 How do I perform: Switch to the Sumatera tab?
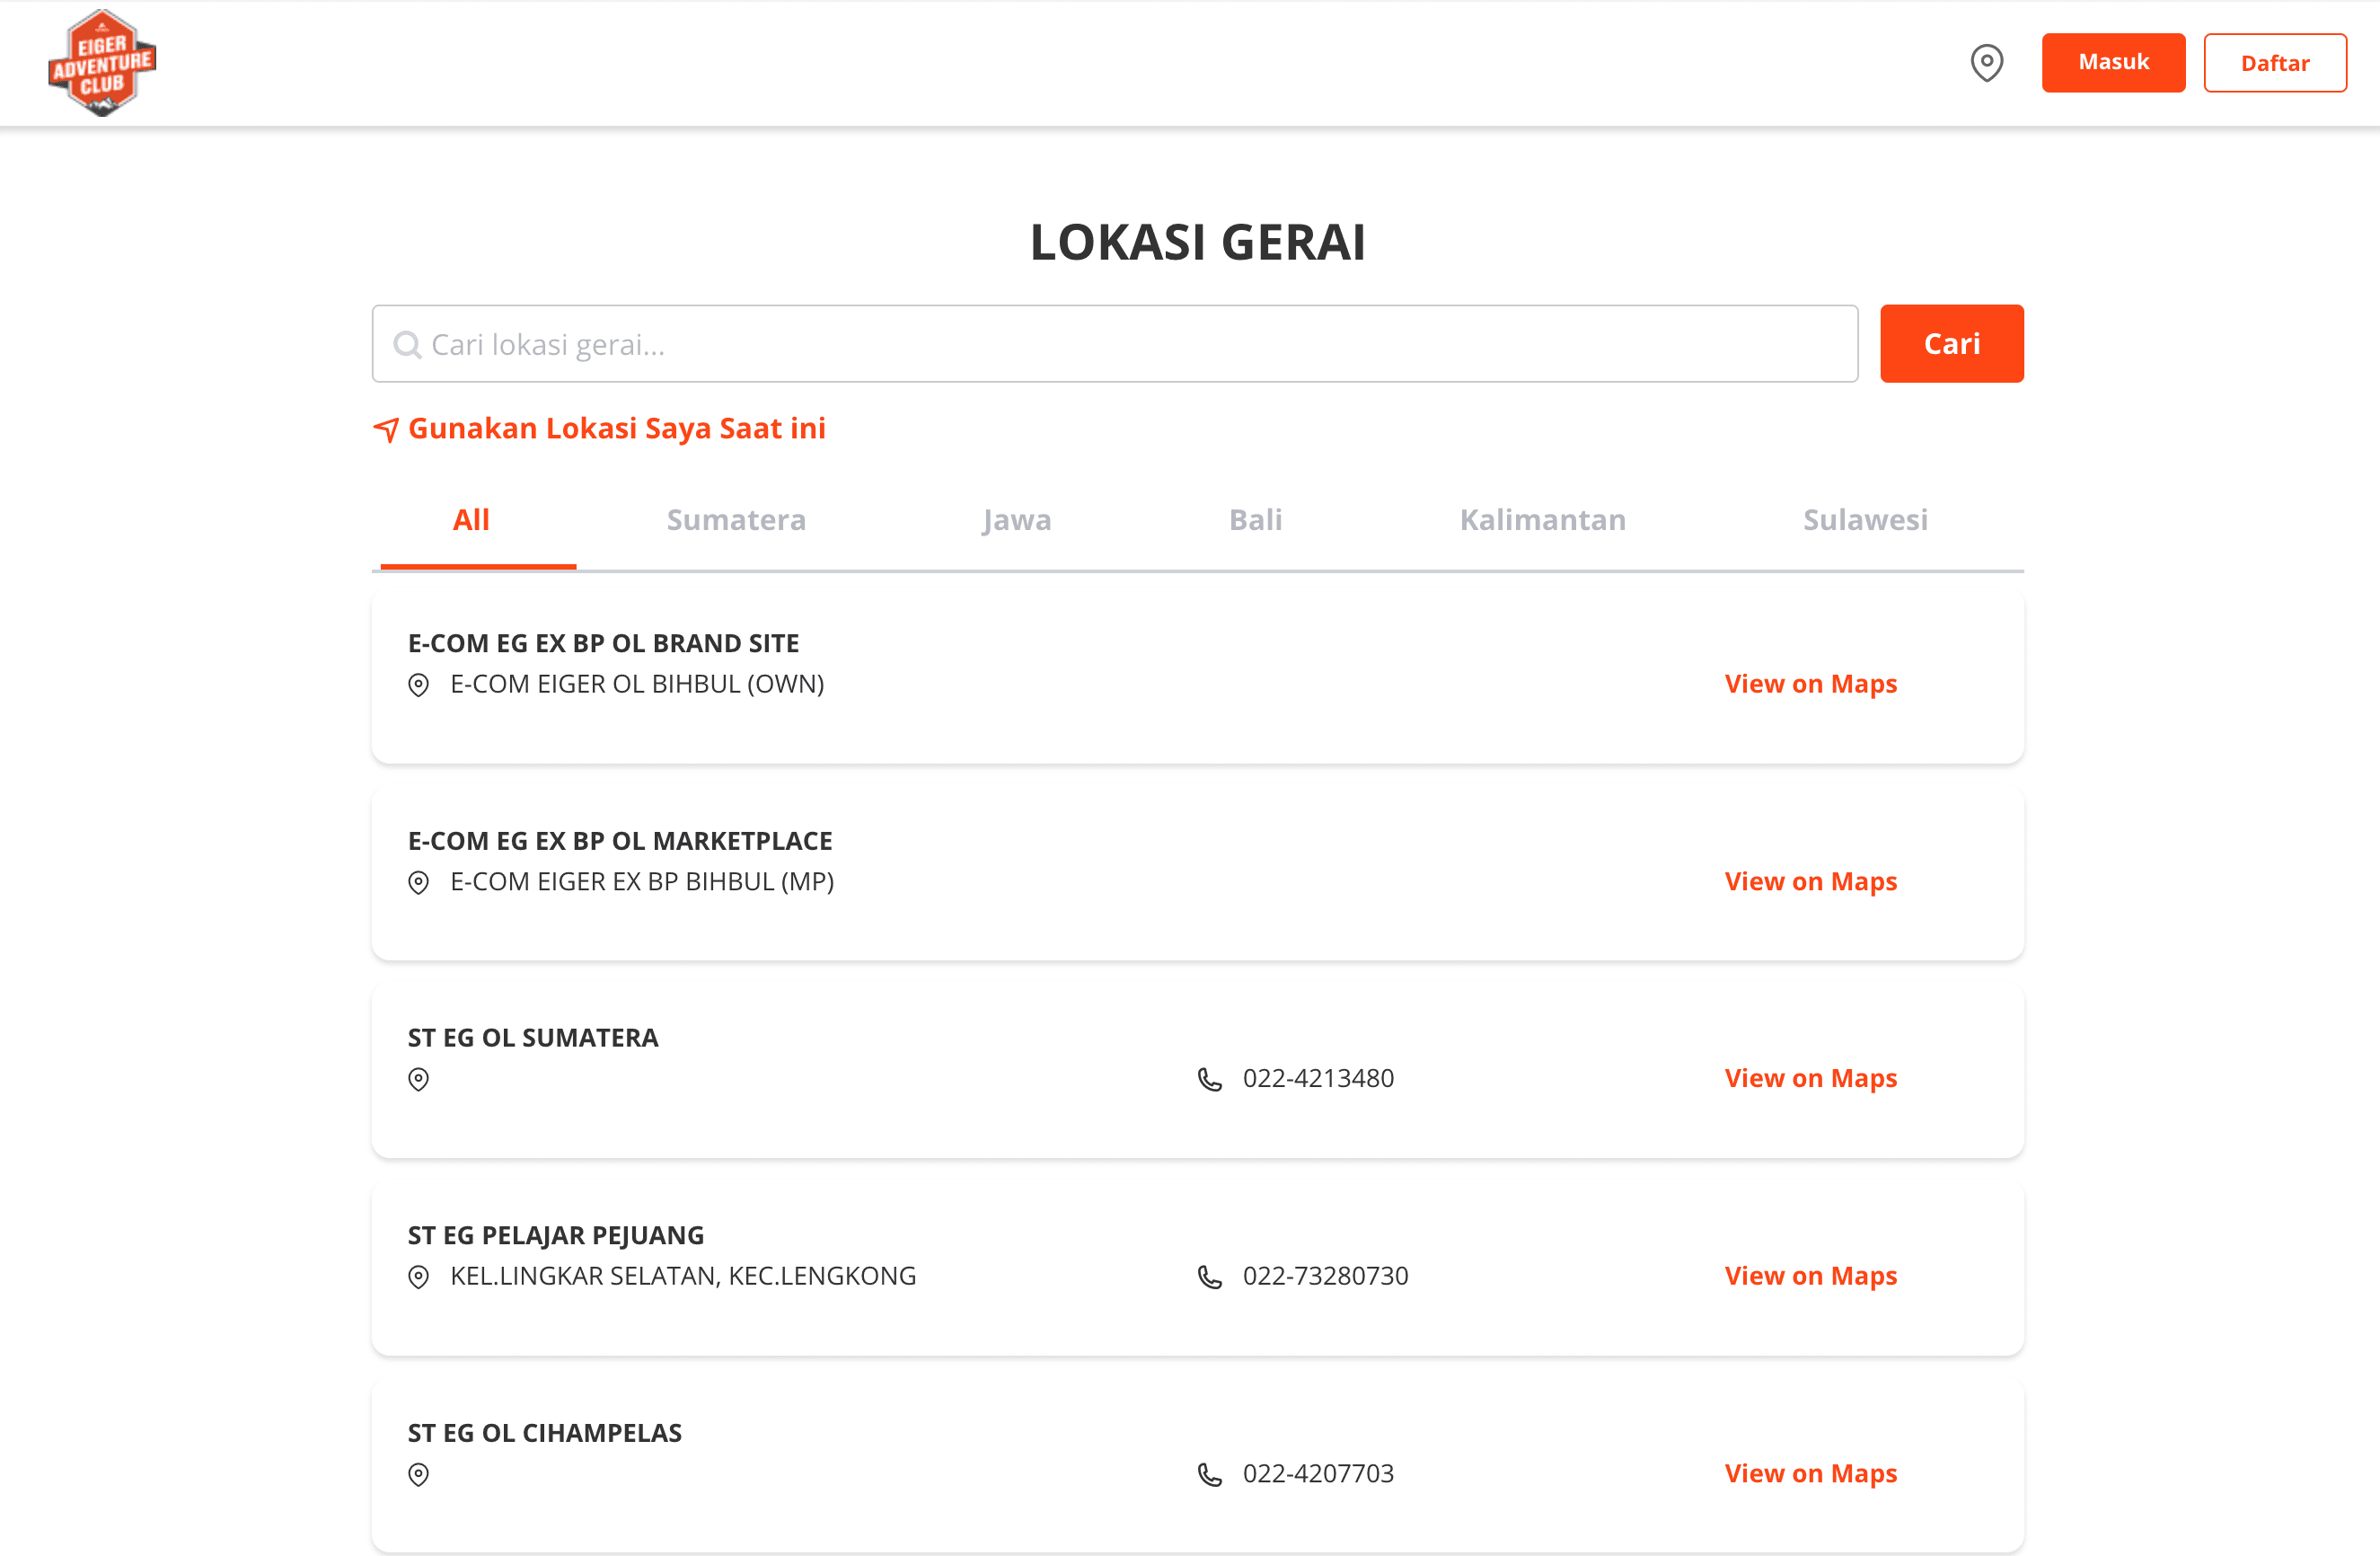(736, 520)
